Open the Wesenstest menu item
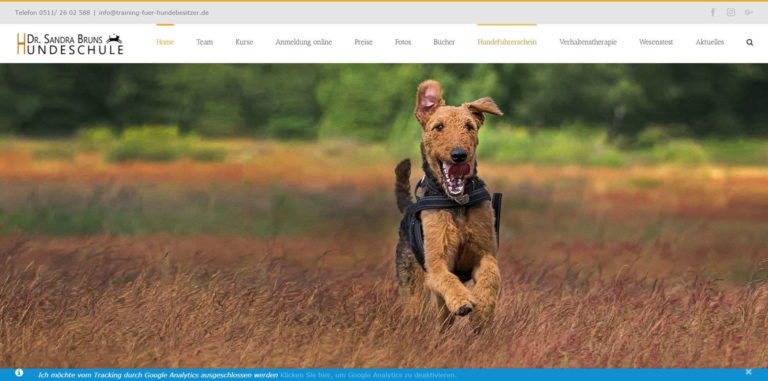The width and height of the screenshot is (768, 381). tap(656, 42)
